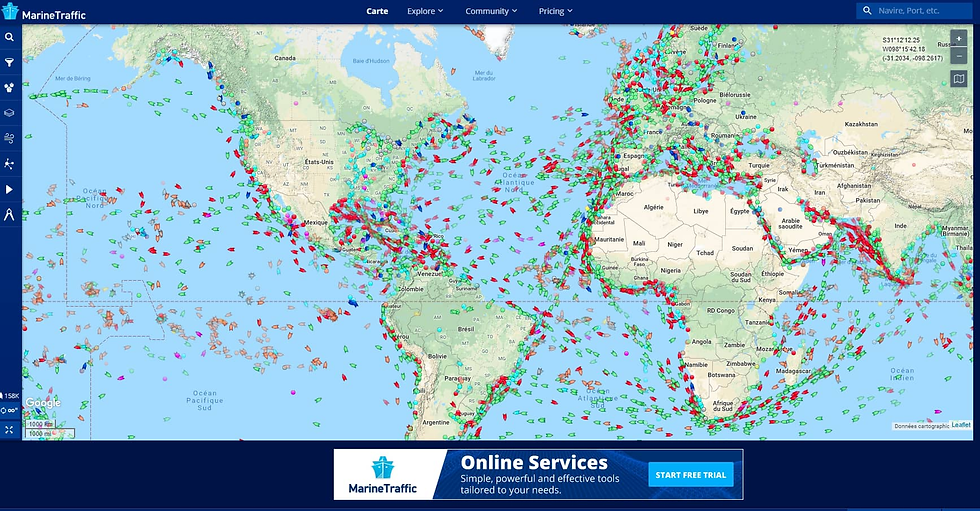Select the Carte menu item
This screenshot has height=511, width=980.
pyautogui.click(x=377, y=11)
